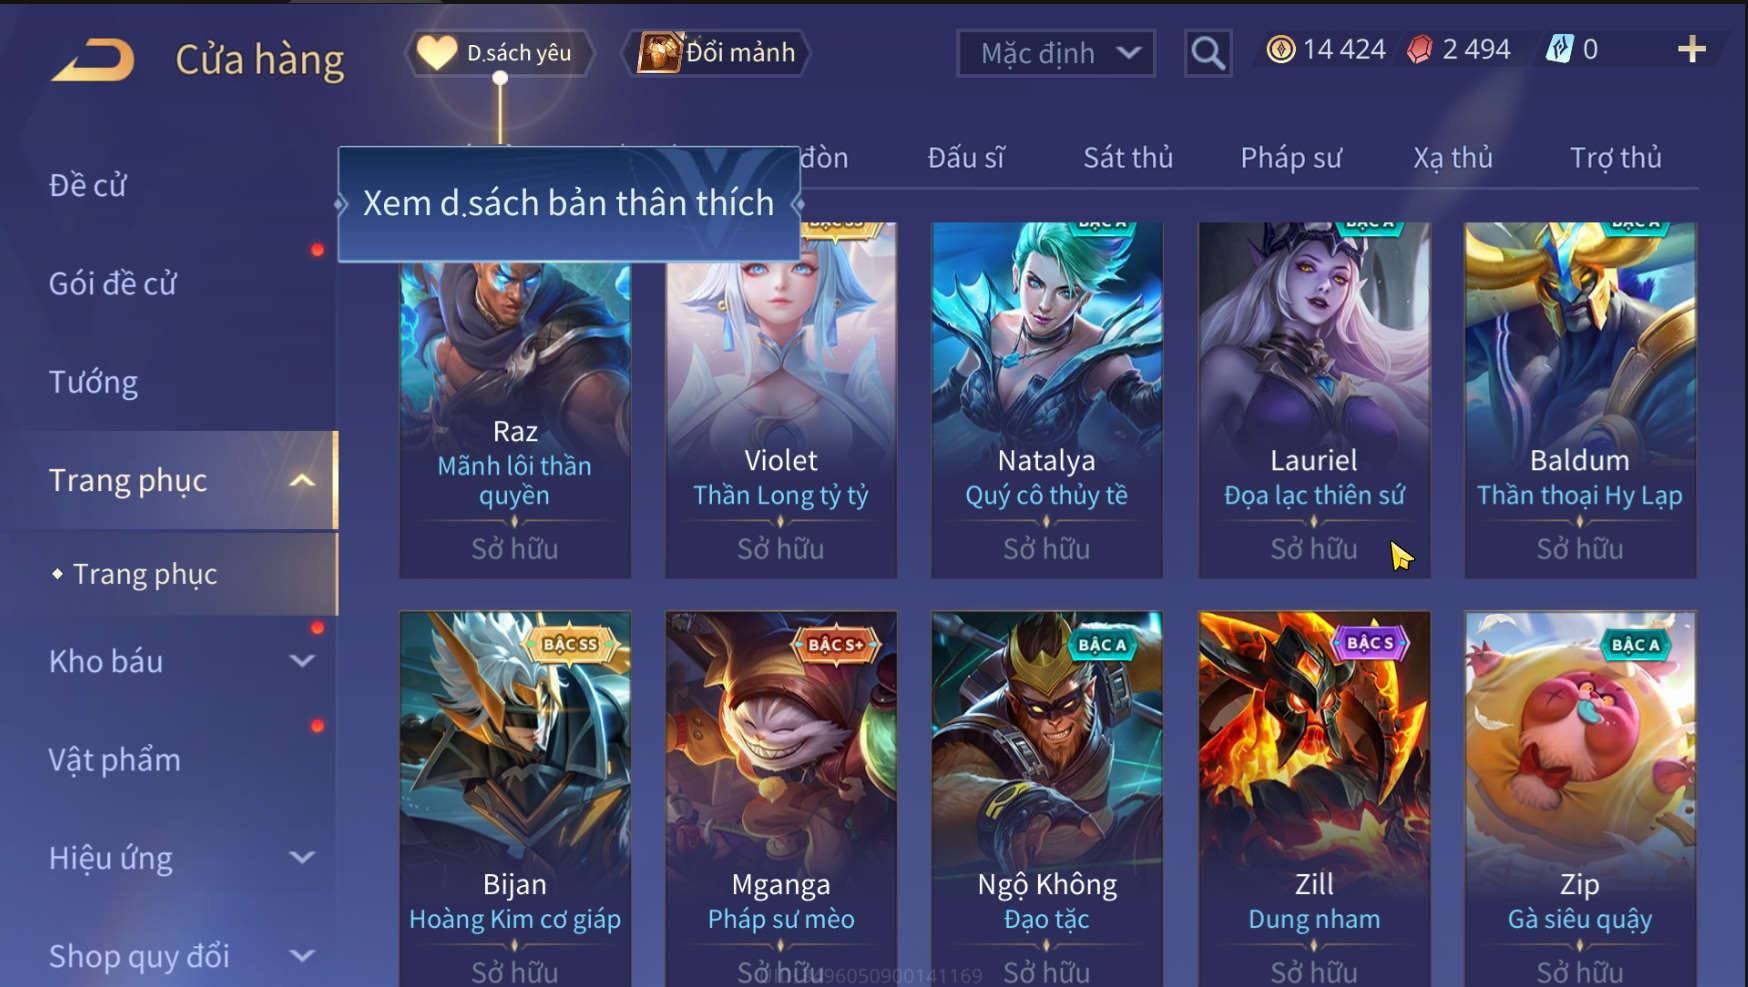Click the blue voucher ticket icon

[1559, 49]
